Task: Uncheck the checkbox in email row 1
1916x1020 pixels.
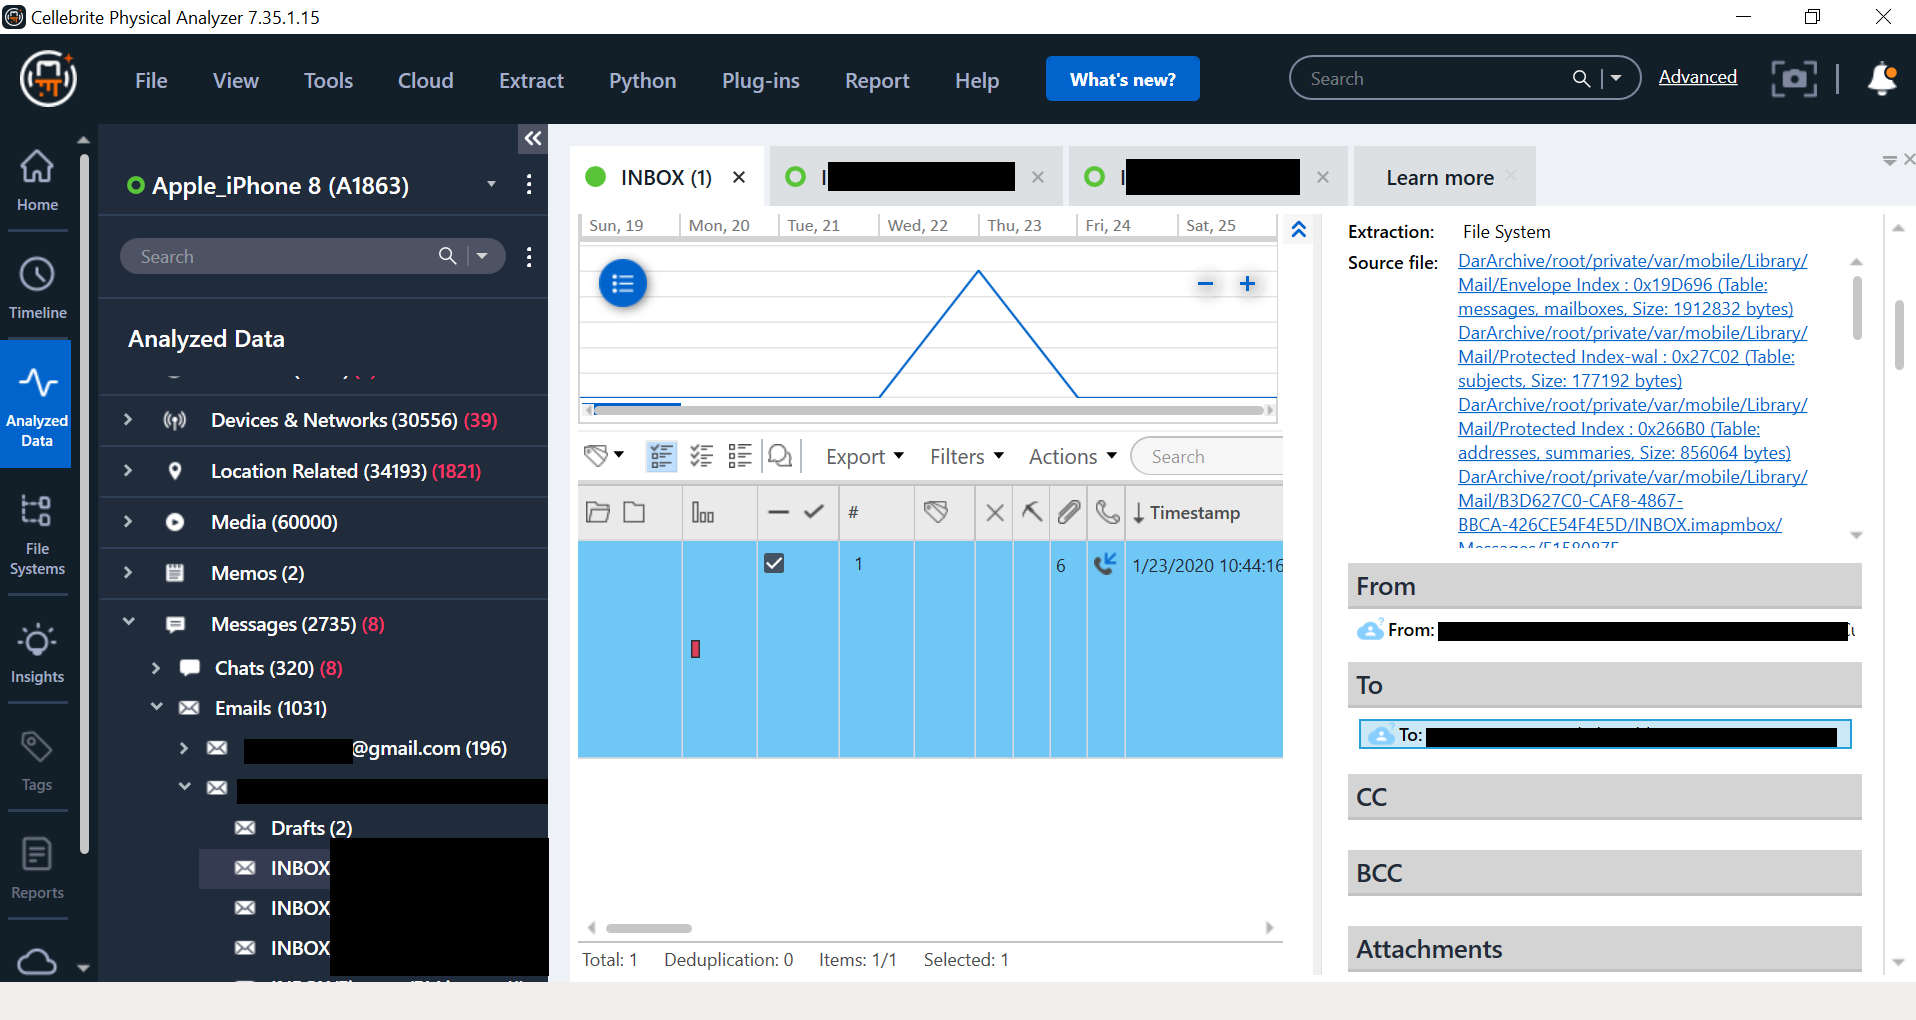Action: pos(774,563)
